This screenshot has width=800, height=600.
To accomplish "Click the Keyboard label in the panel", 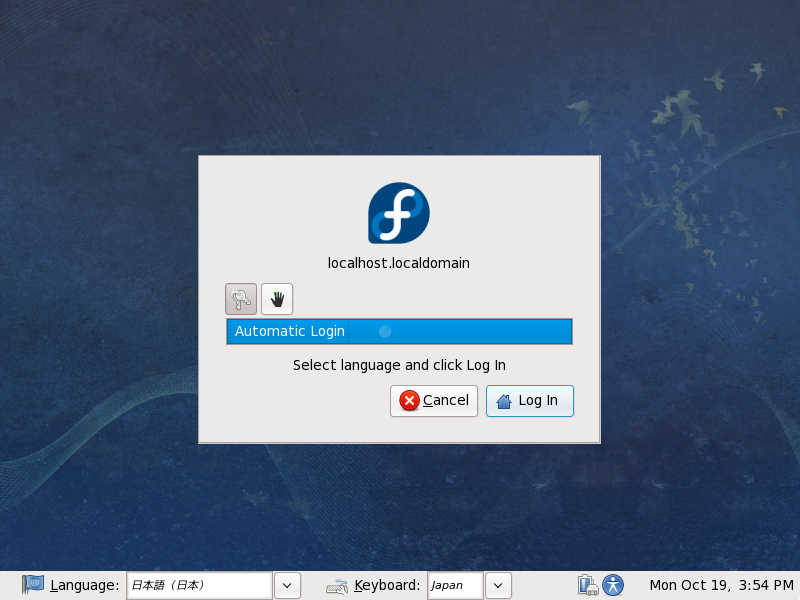I will click(x=387, y=585).
